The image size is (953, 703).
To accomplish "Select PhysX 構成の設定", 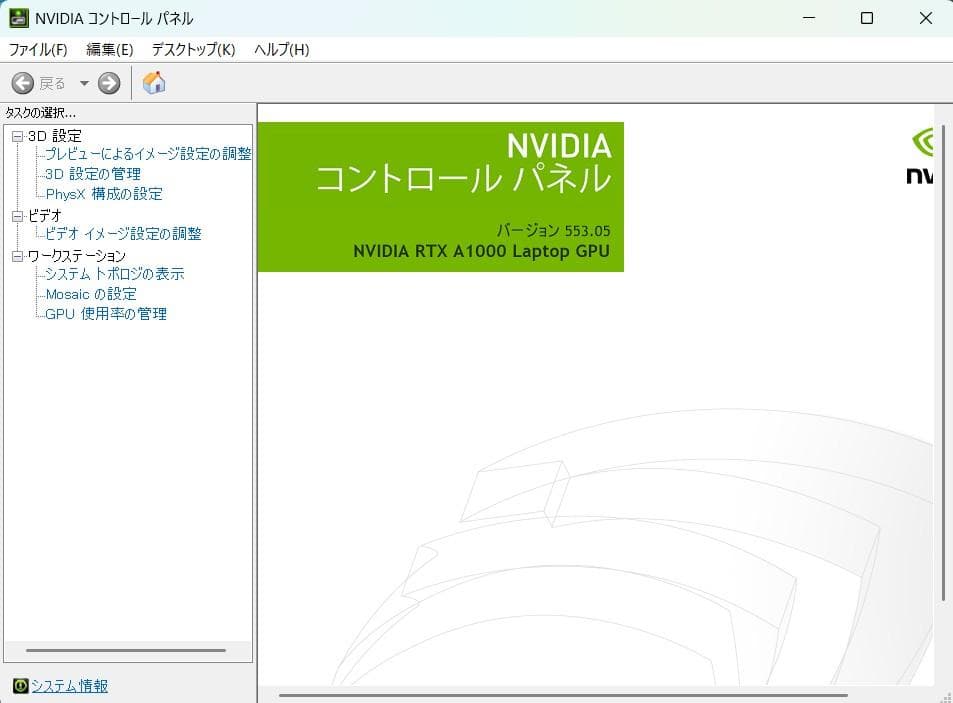I will (x=104, y=194).
